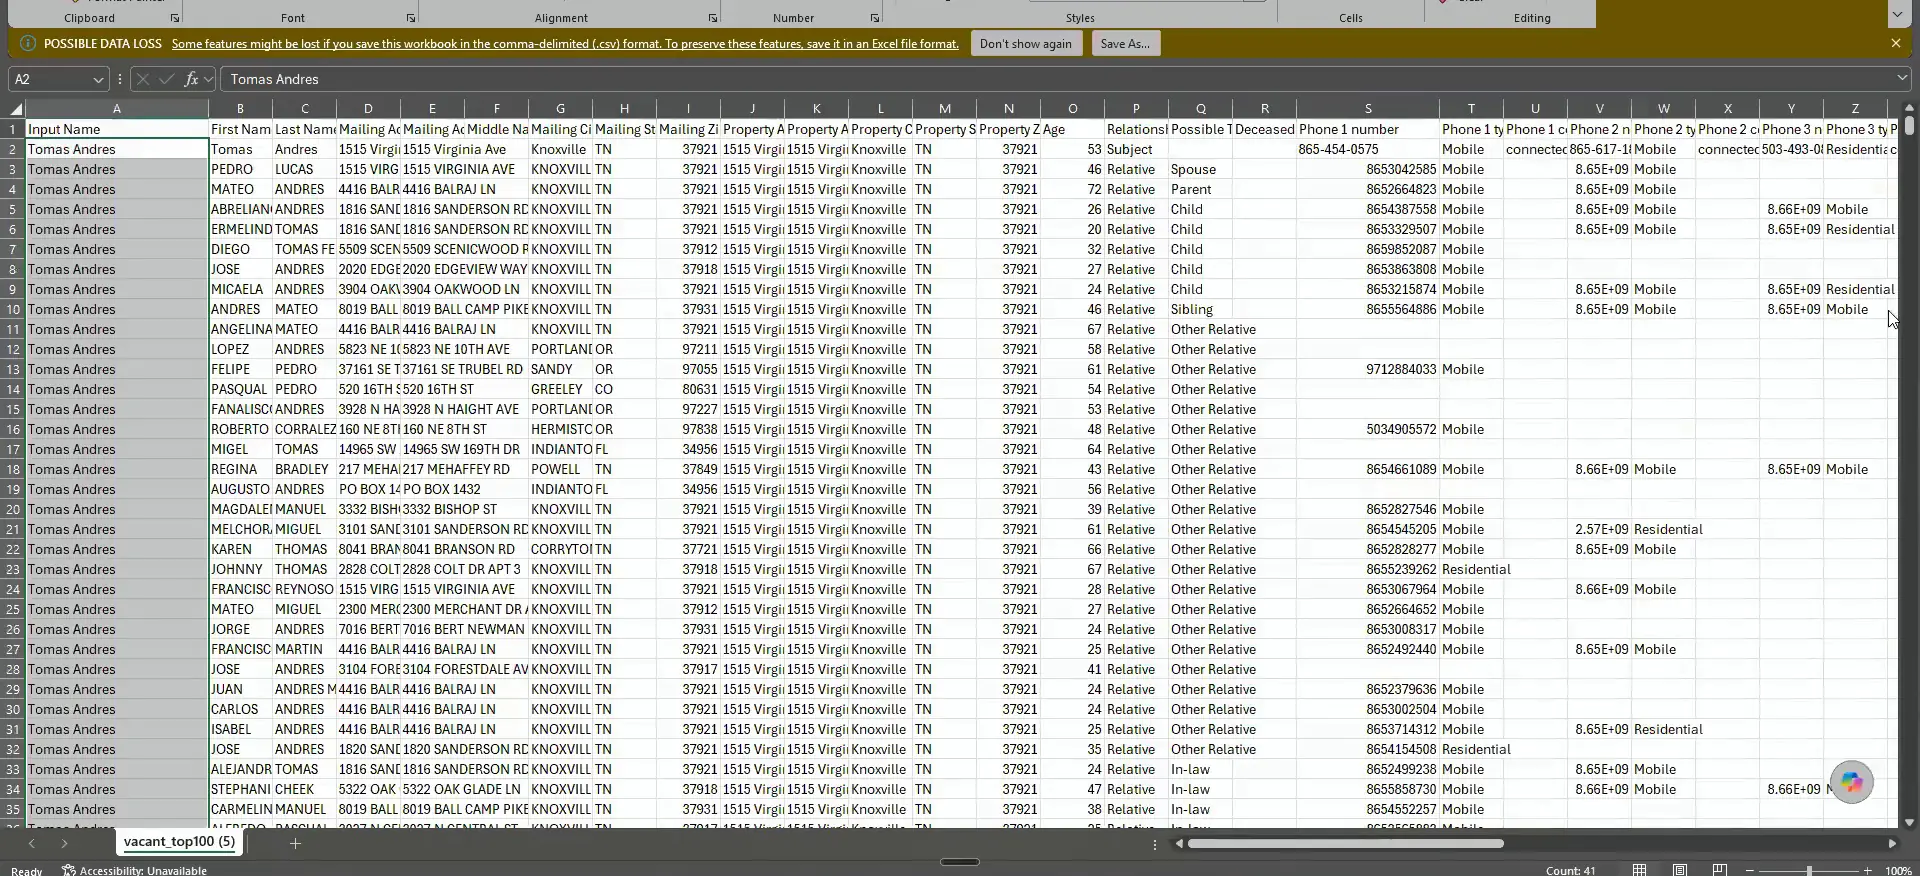The width and height of the screenshot is (1920, 876).
Task: Expand the formula bar
Action: pos(1901,78)
